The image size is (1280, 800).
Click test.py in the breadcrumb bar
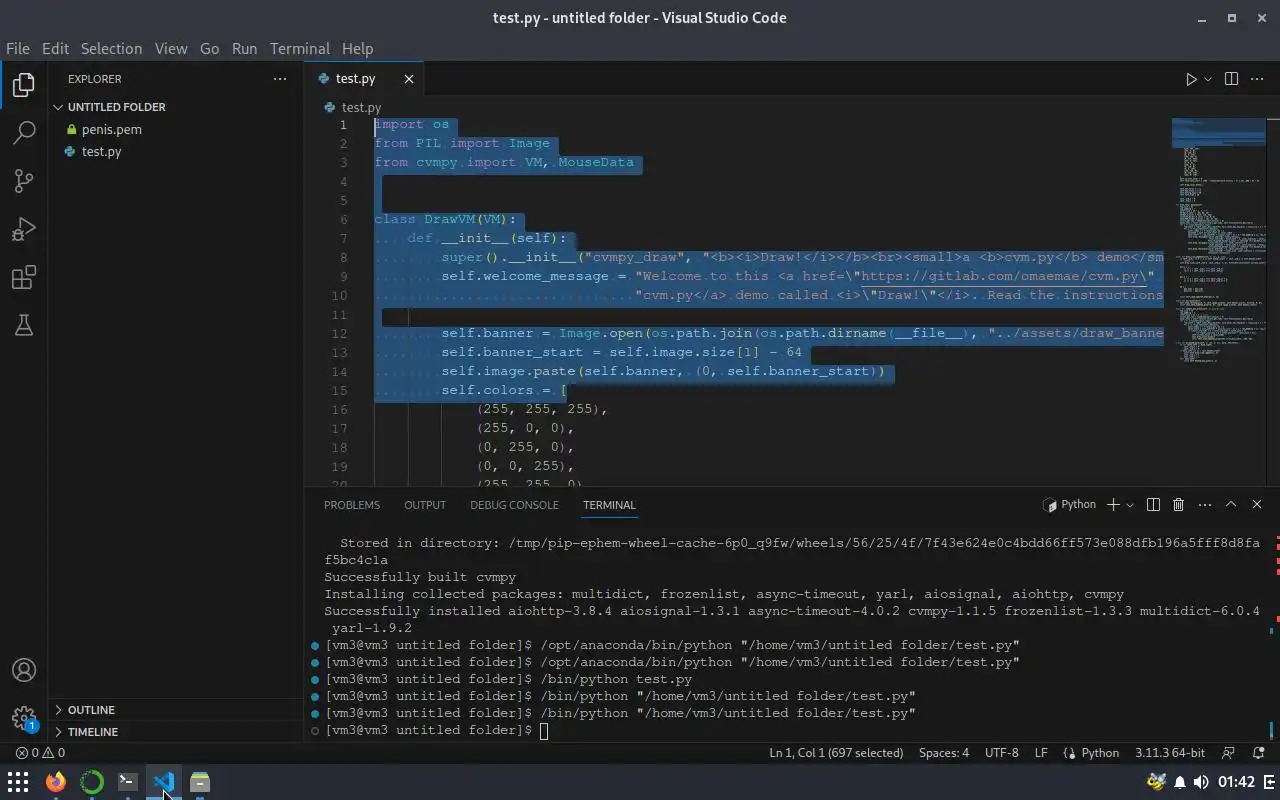coord(361,107)
